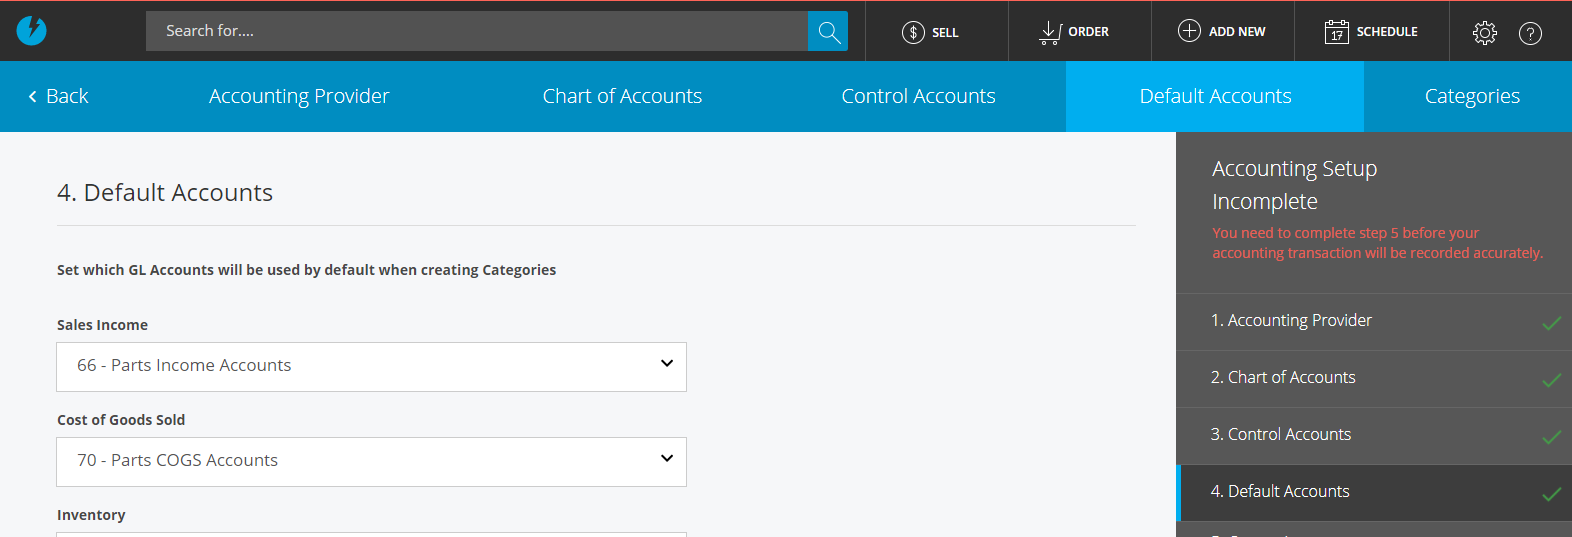Open the settings gear icon

coord(1485,33)
